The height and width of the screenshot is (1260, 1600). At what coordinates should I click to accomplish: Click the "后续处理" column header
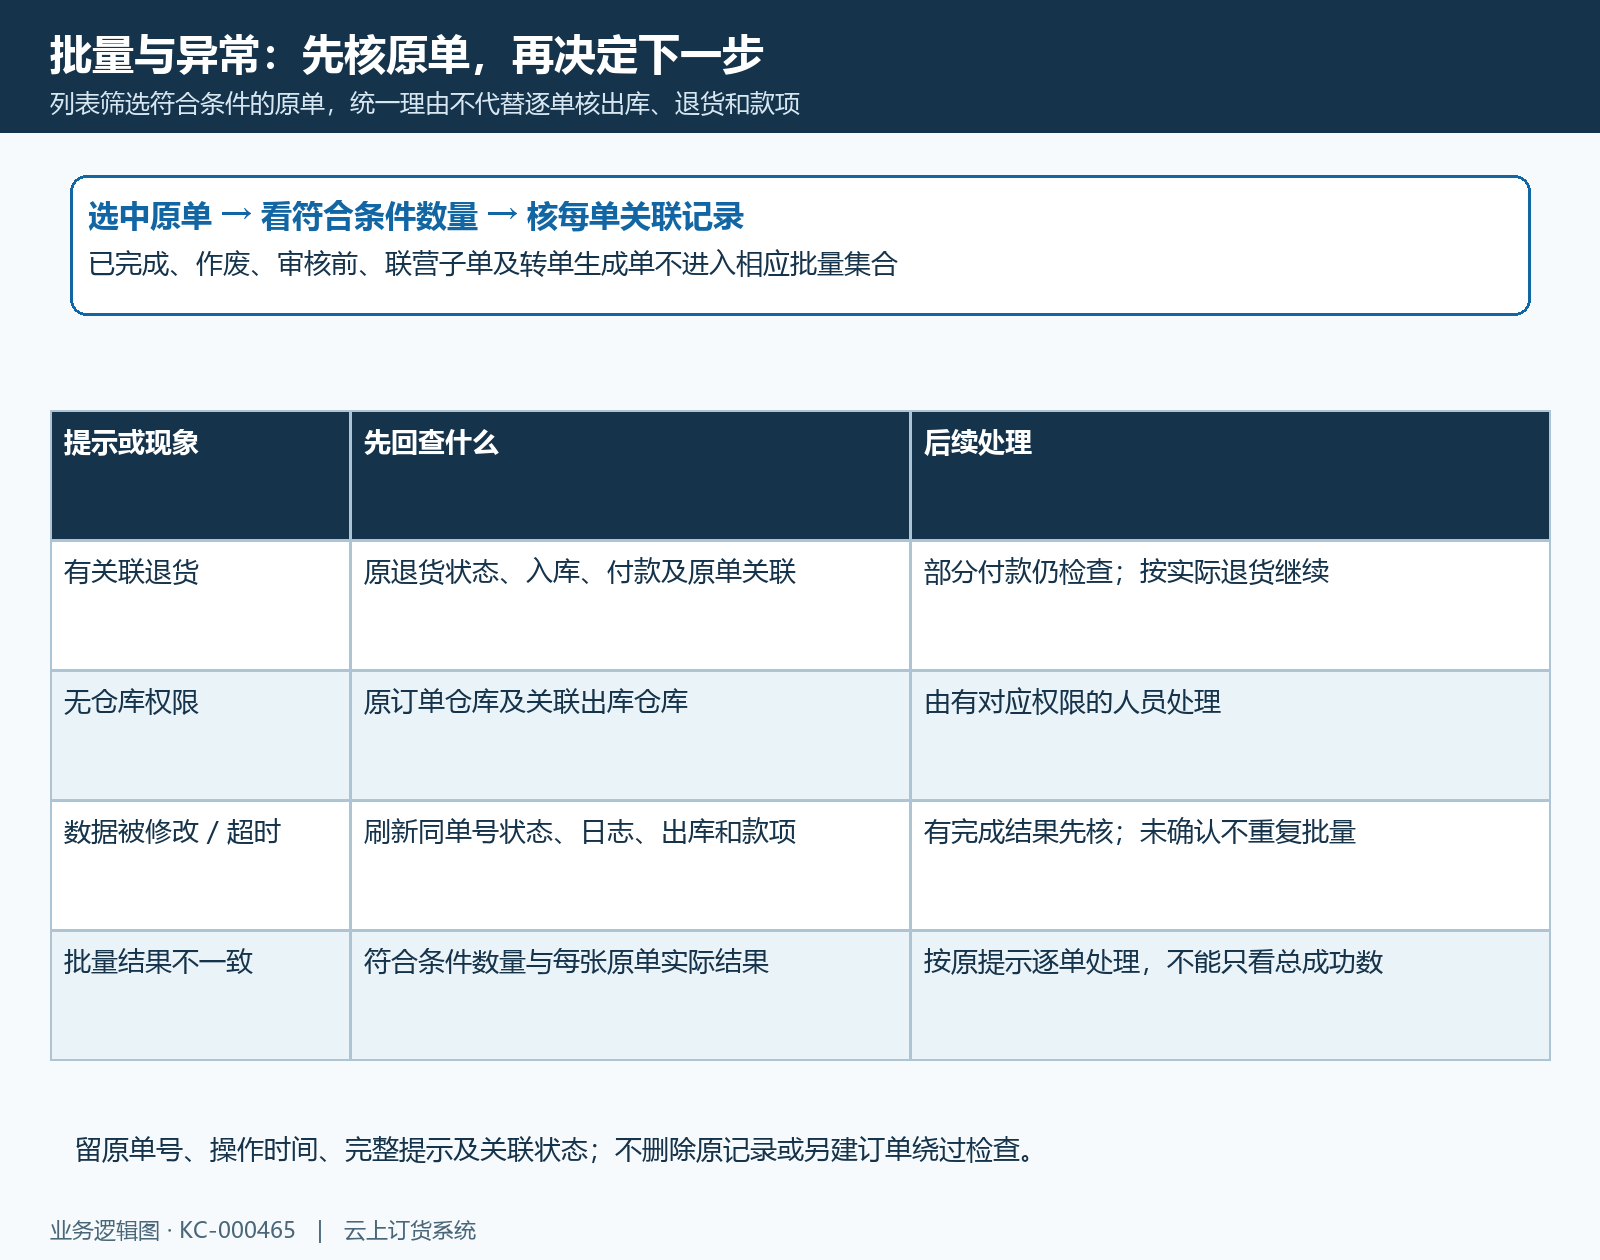[1230, 476]
